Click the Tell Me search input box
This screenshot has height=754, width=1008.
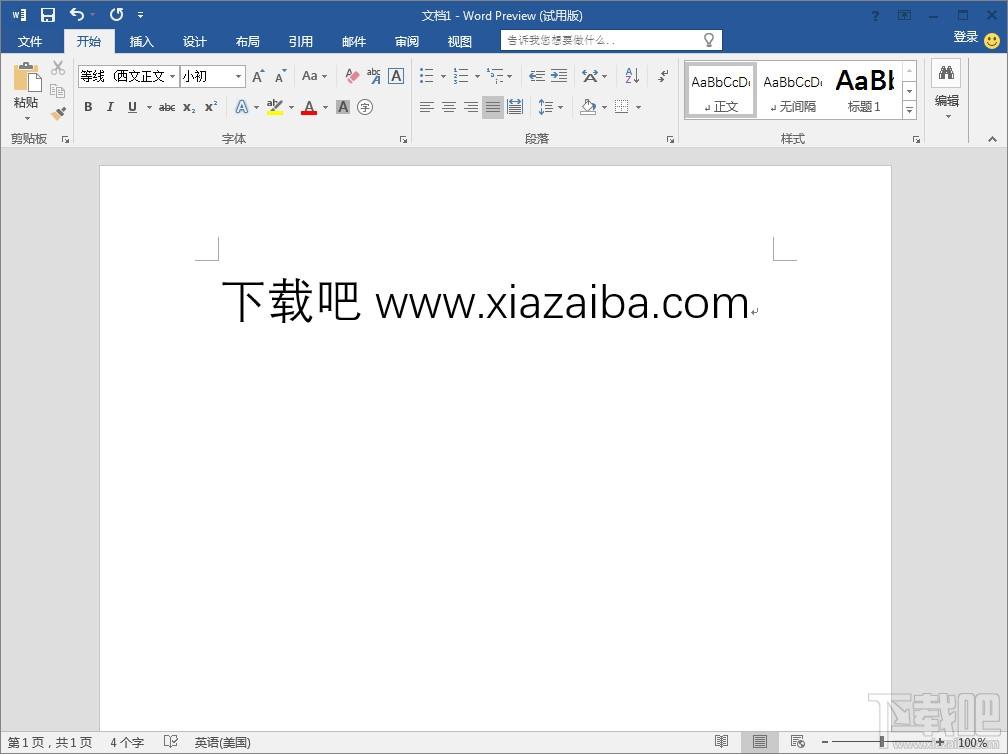tap(611, 40)
